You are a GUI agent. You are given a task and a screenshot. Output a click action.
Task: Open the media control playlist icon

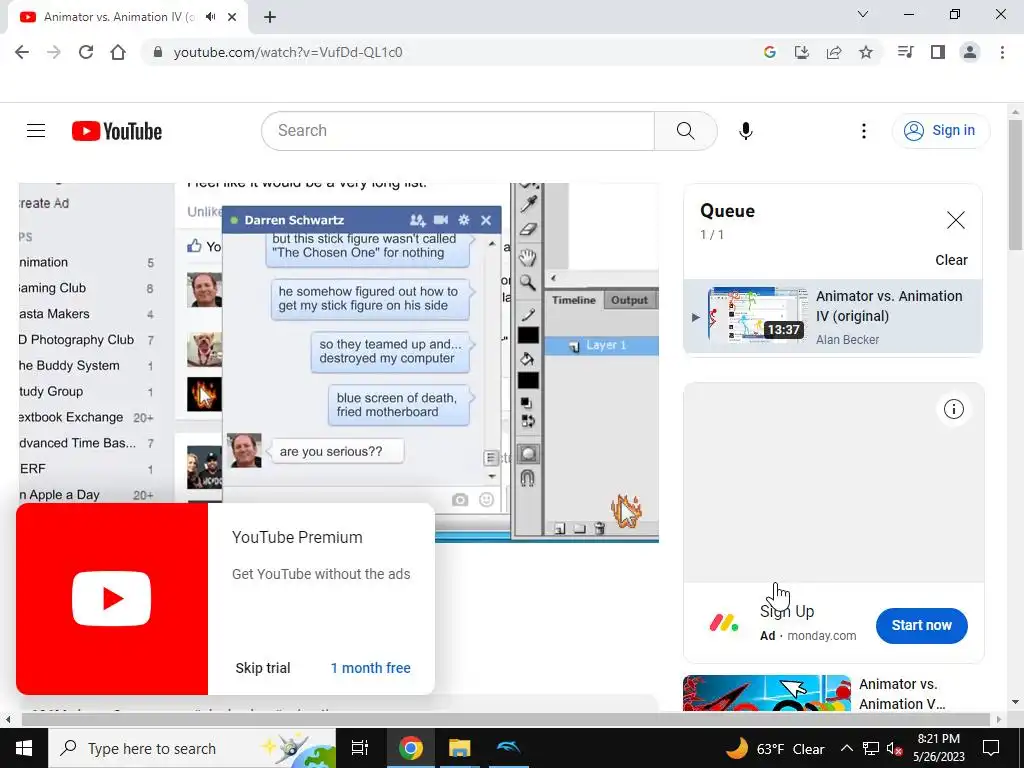coord(906,52)
